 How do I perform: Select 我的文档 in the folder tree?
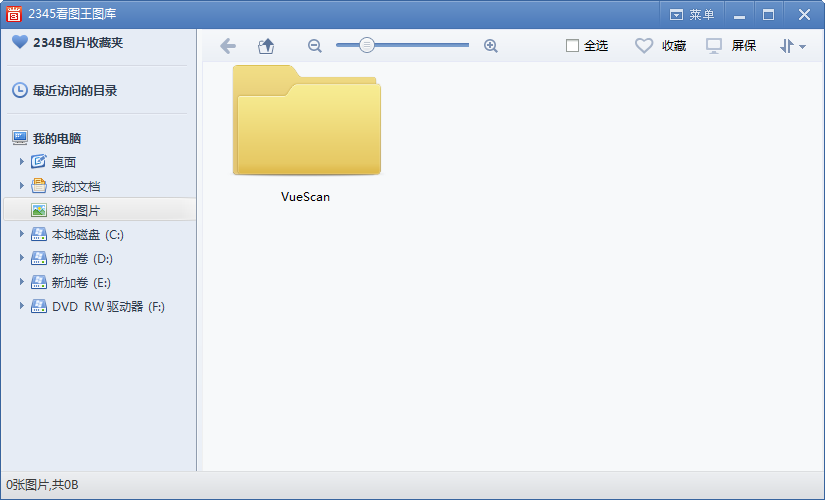tap(76, 186)
